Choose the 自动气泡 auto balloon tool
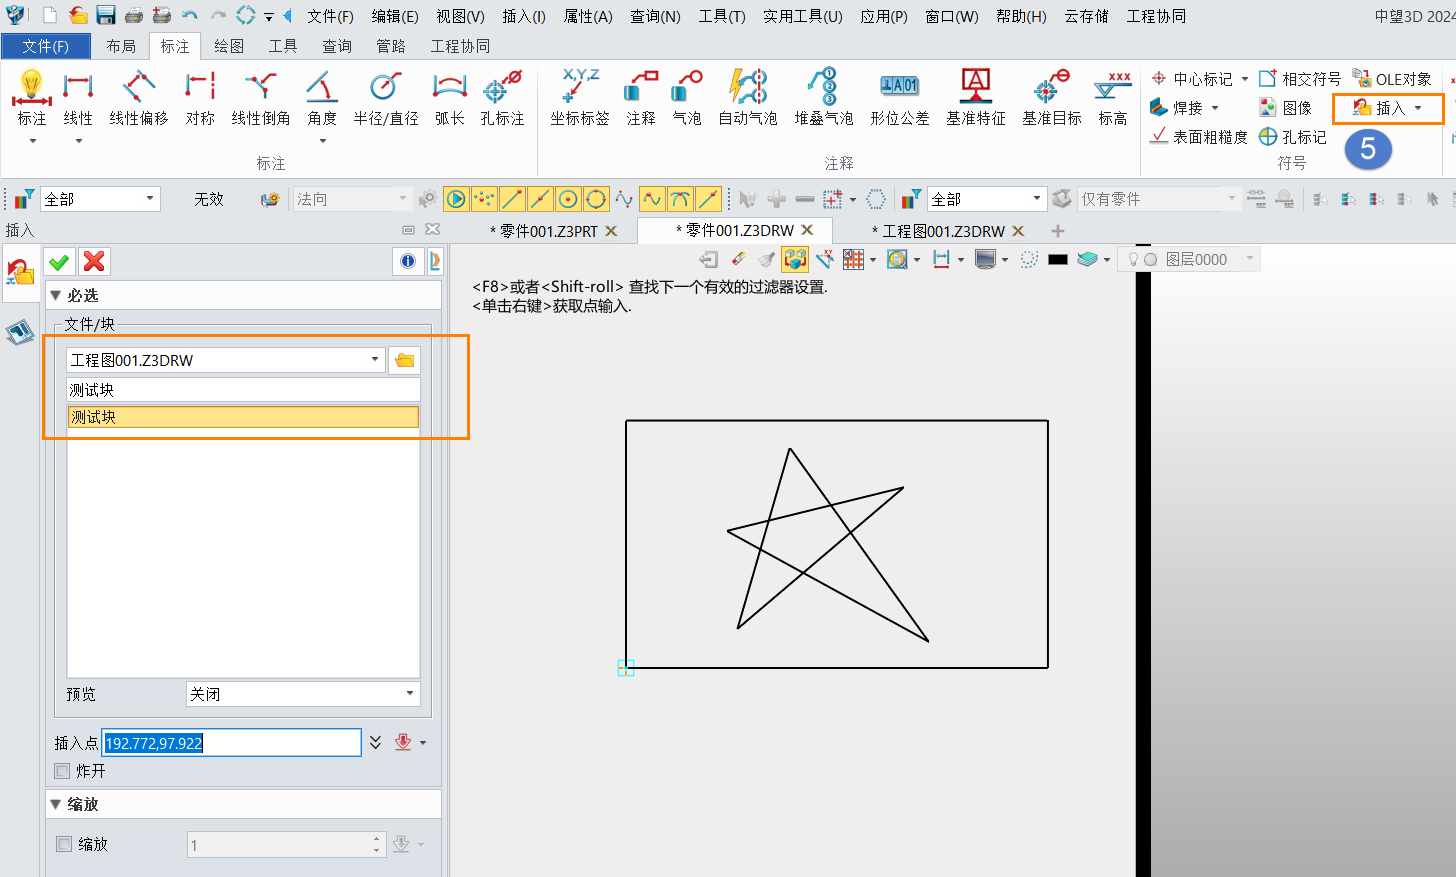This screenshot has height=877, width=1456. pyautogui.click(x=748, y=98)
